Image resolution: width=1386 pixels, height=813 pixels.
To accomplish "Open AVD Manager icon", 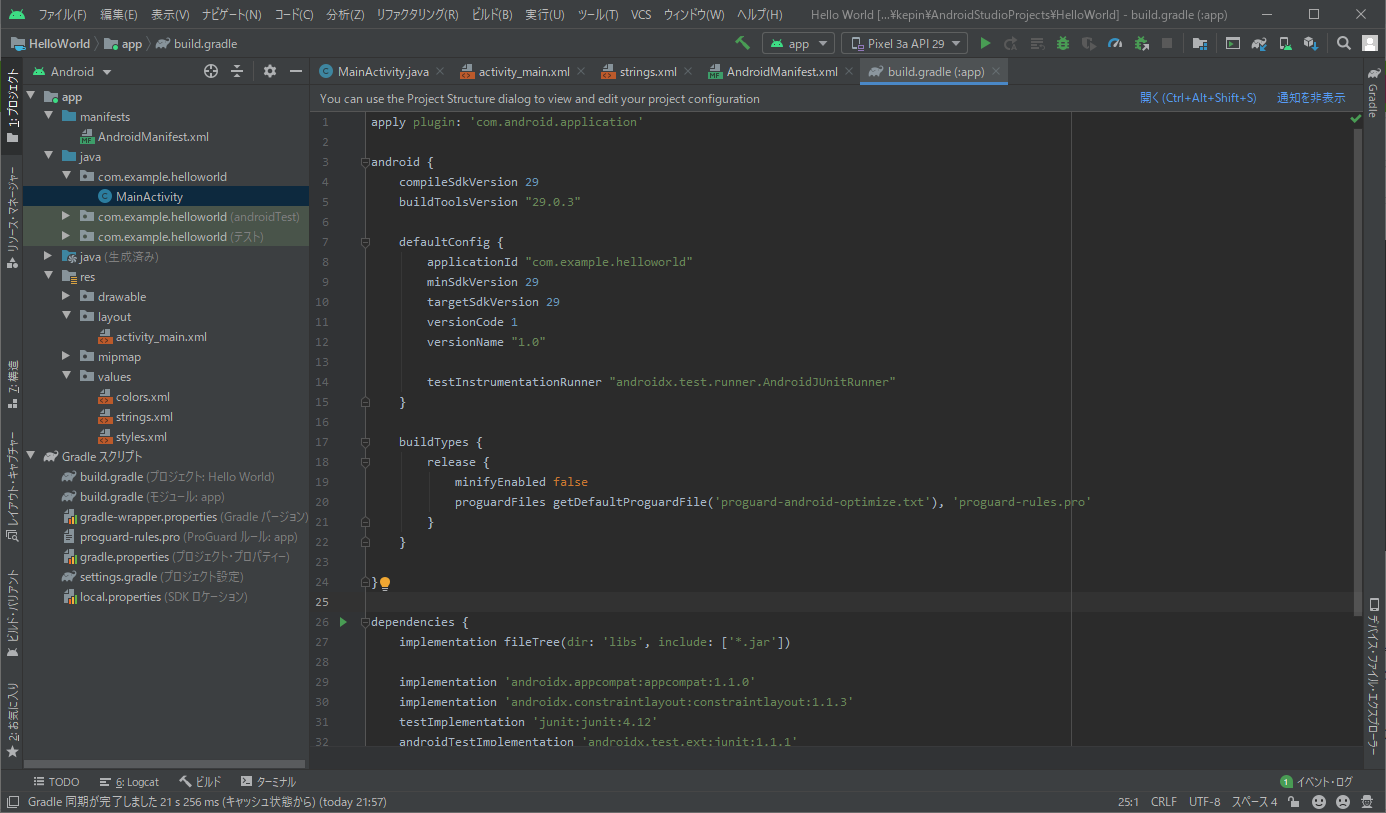I will point(1285,43).
